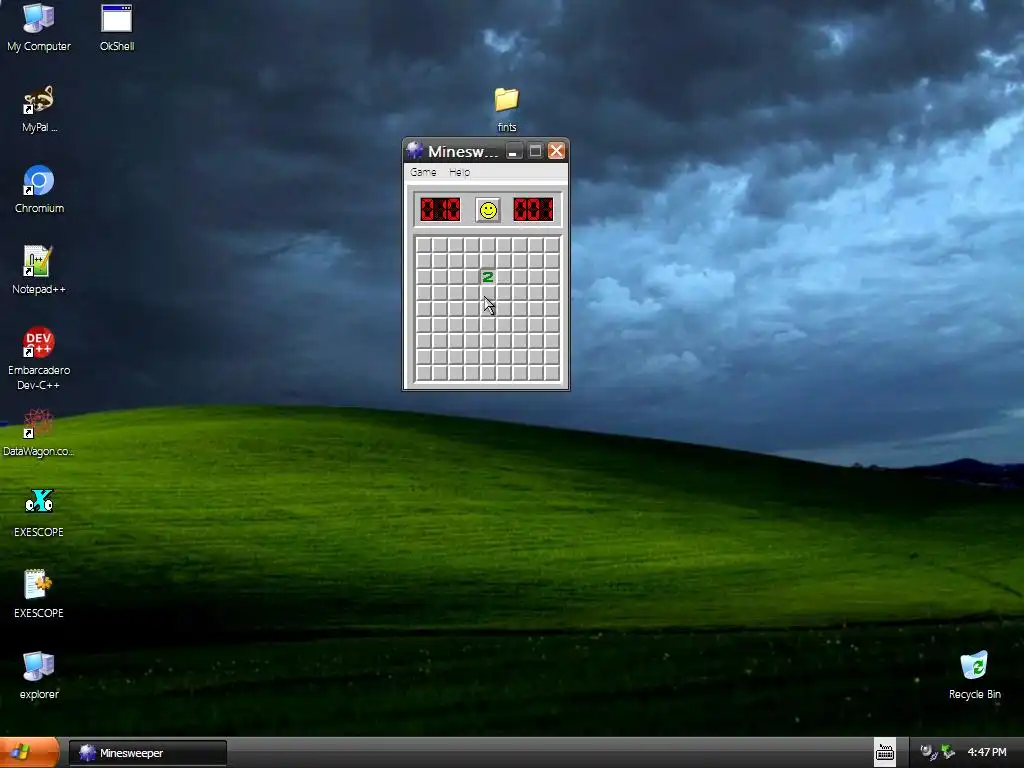Select the Embarcadero Dev-C++ shortcut

39,359
